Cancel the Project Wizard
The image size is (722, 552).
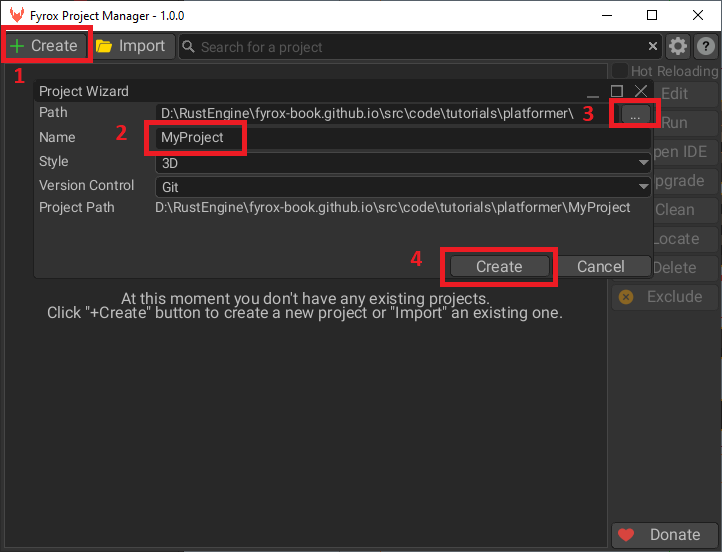tap(600, 266)
